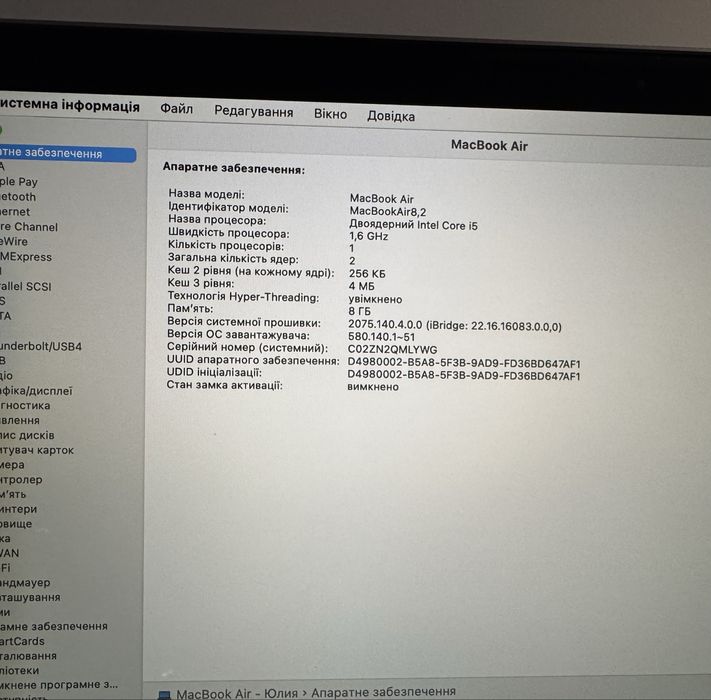The width and height of the screenshot is (711, 700).
Task: Select Пам'ять in the sidebar
Action: 13,494
